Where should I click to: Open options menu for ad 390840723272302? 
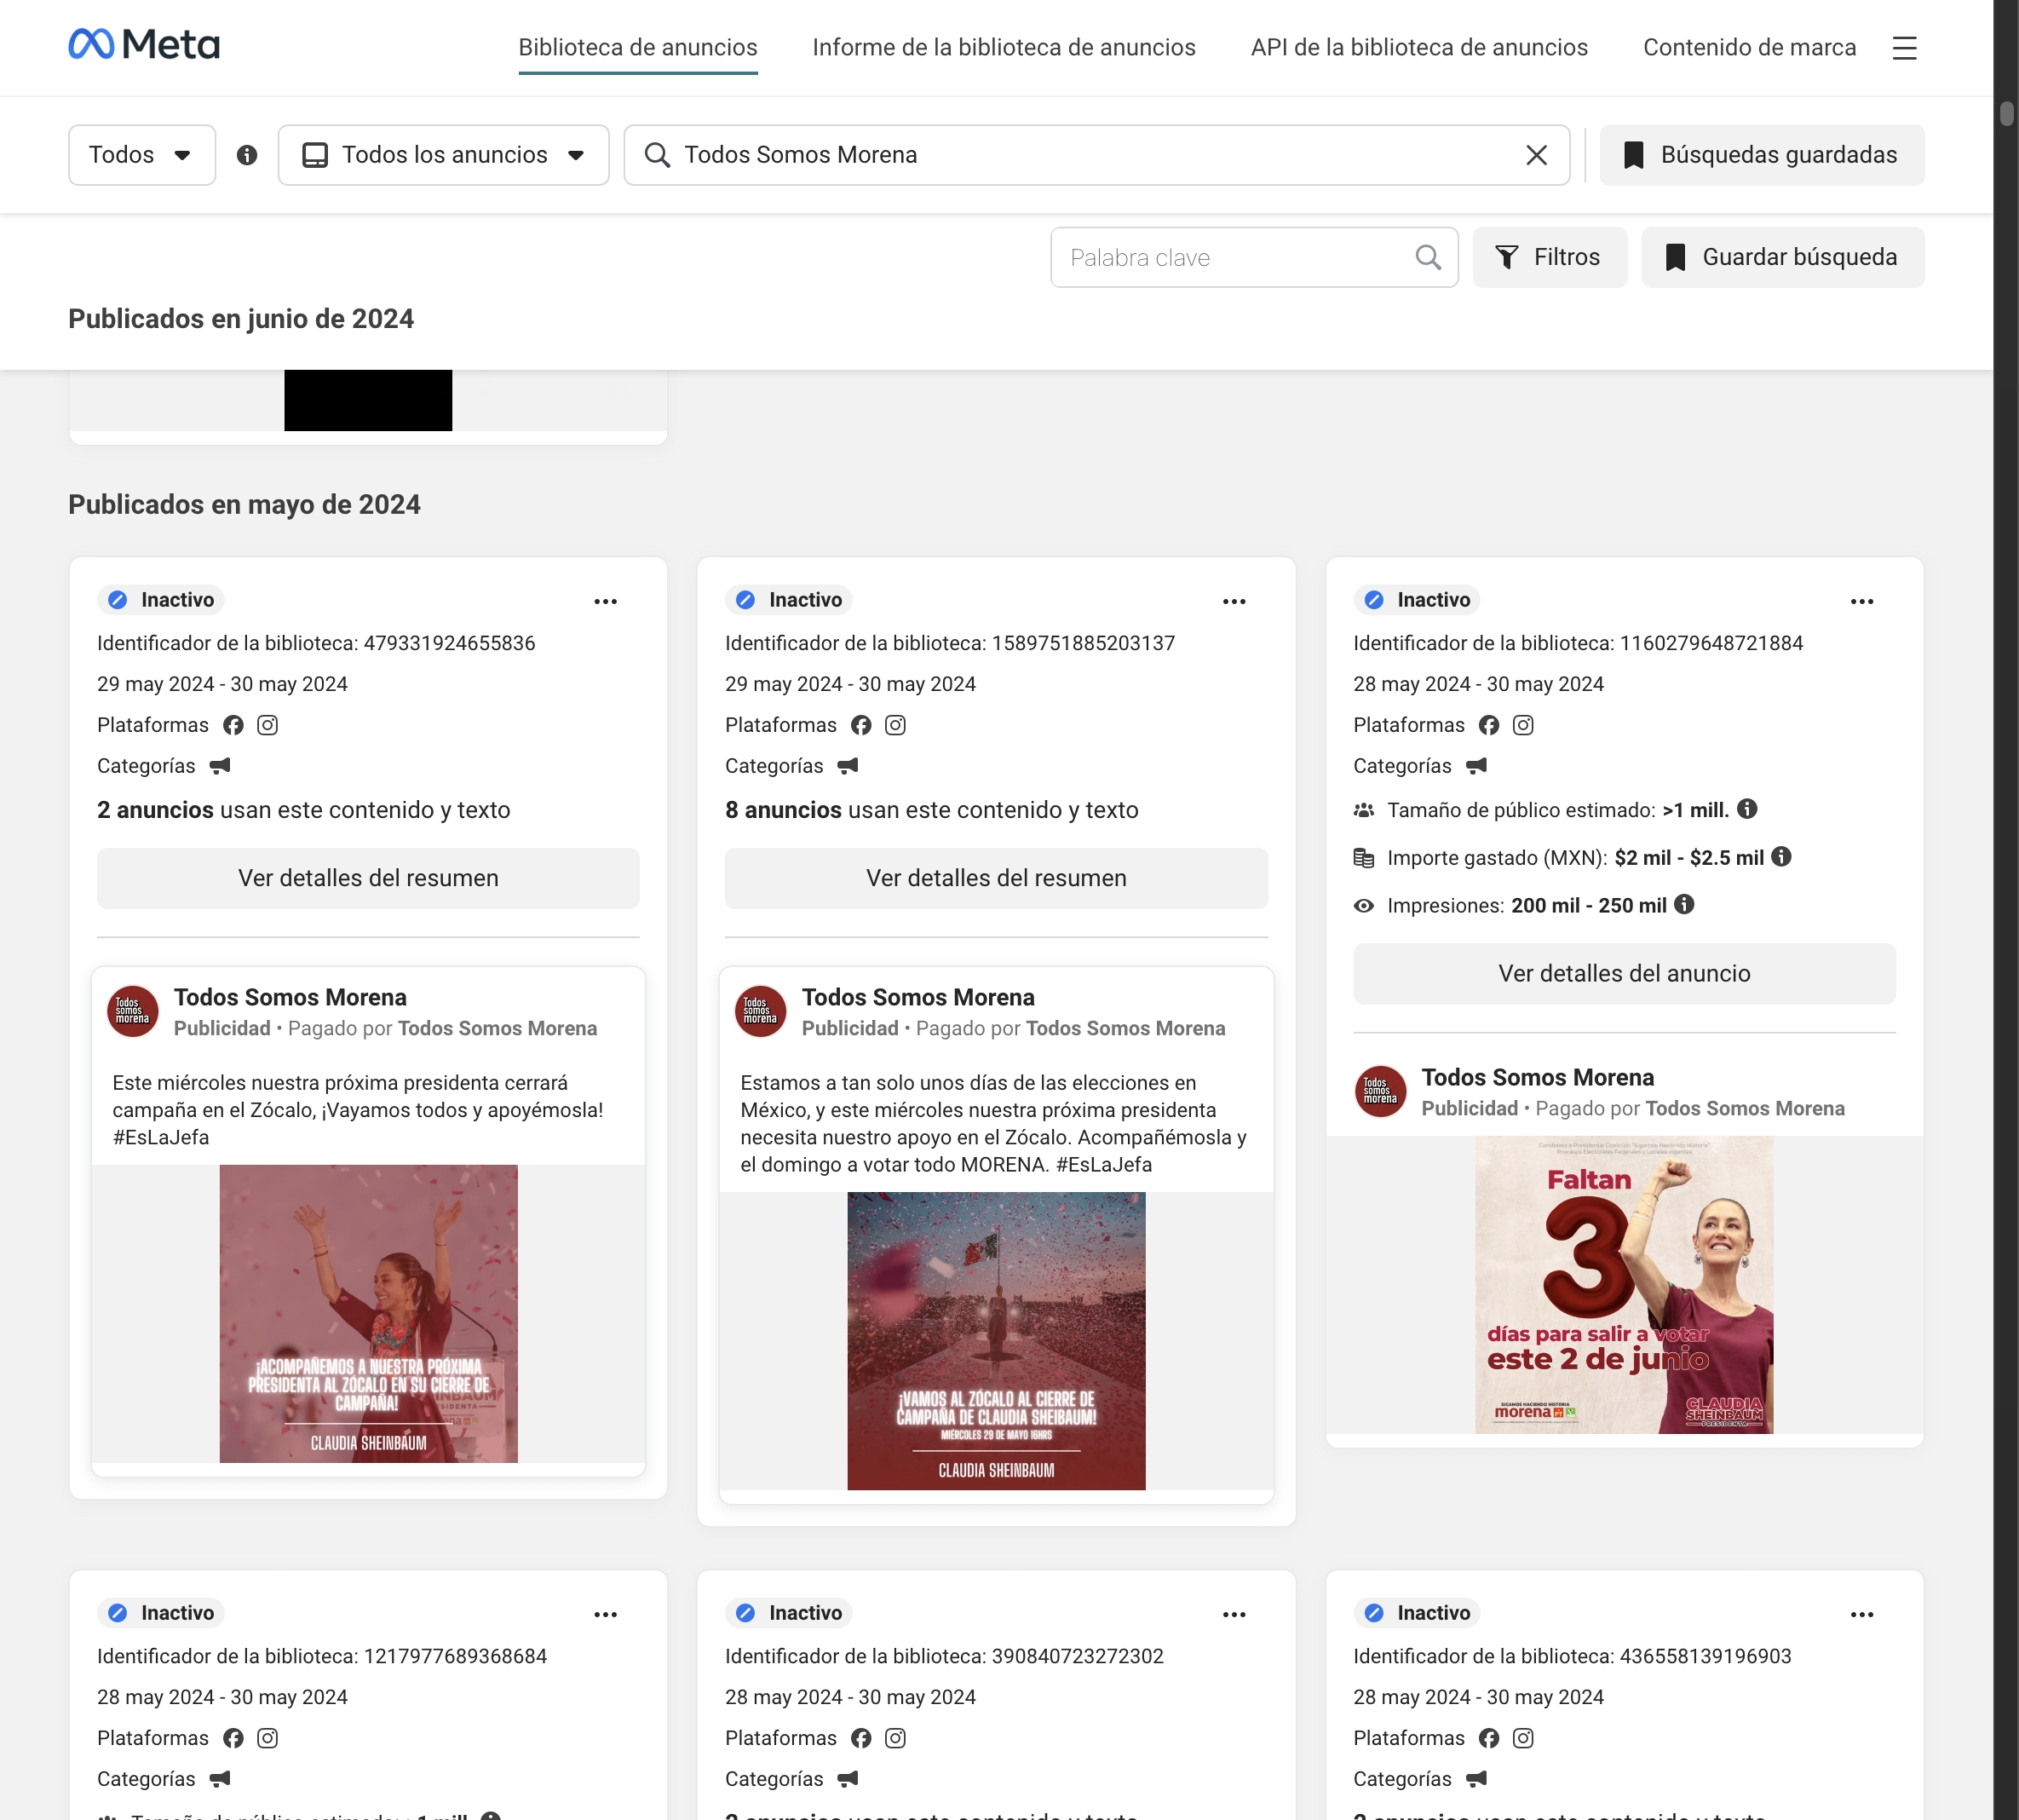(x=1234, y=1614)
